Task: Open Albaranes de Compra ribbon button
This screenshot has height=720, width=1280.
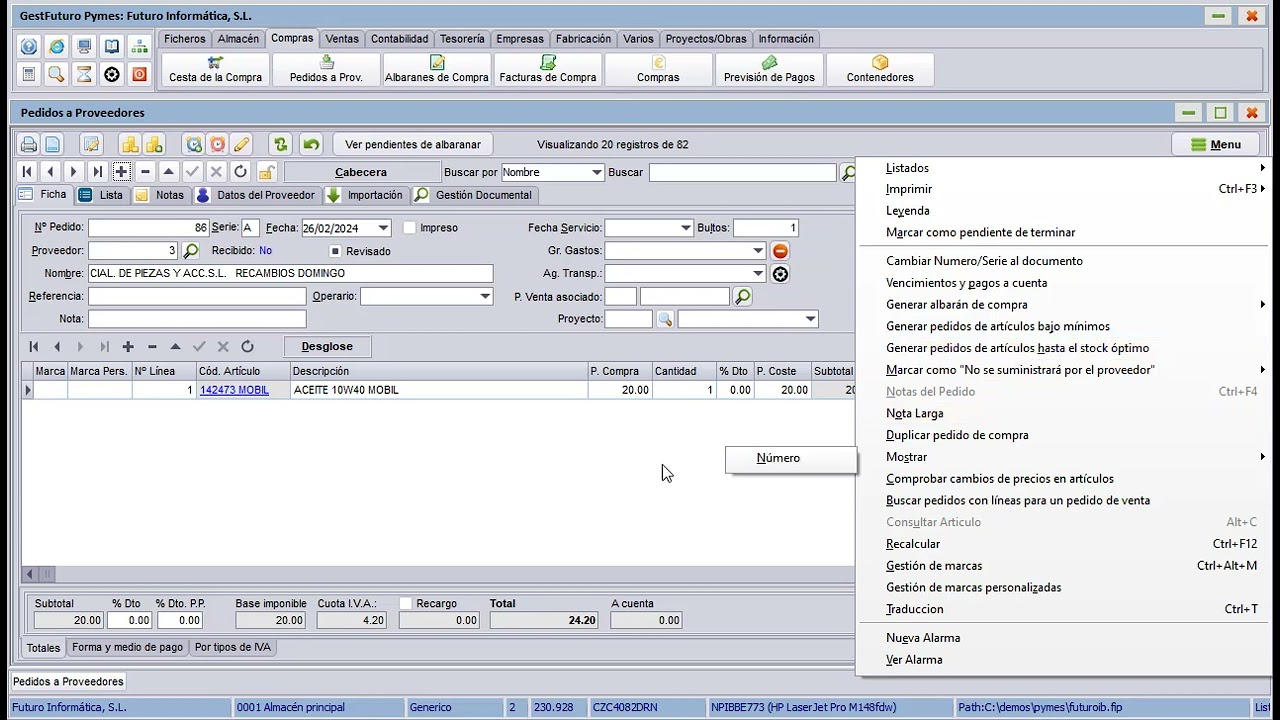Action: click(x=437, y=69)
